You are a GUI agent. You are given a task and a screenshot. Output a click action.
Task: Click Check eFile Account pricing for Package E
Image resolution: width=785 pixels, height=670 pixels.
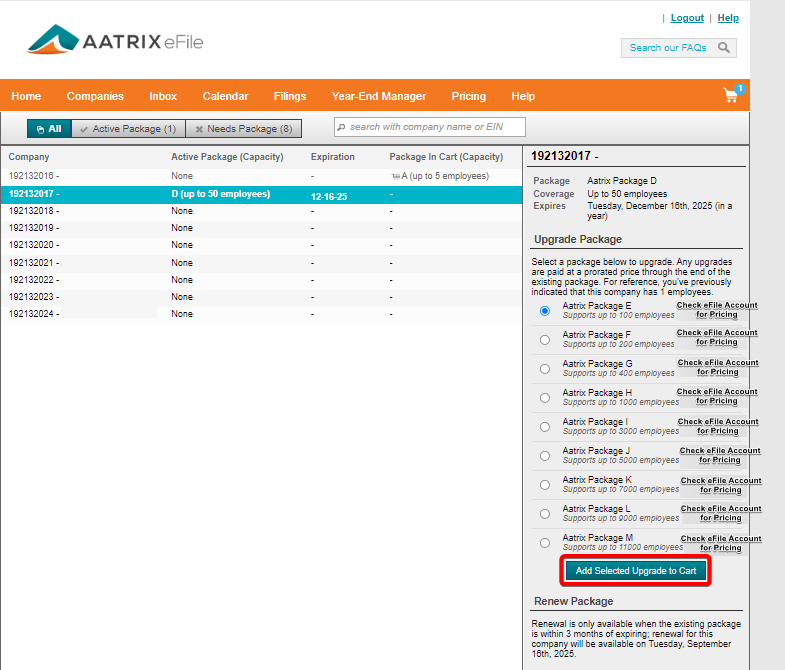coord(717,310)
